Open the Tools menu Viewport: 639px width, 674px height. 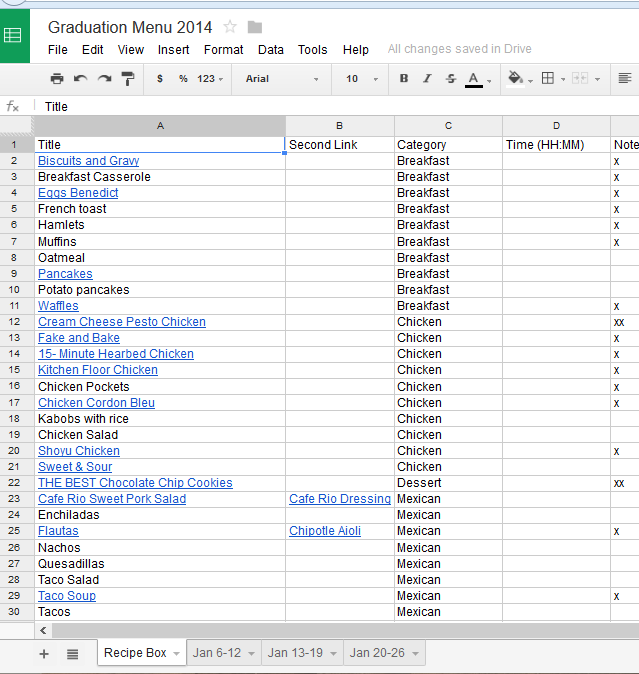(312, 50)
